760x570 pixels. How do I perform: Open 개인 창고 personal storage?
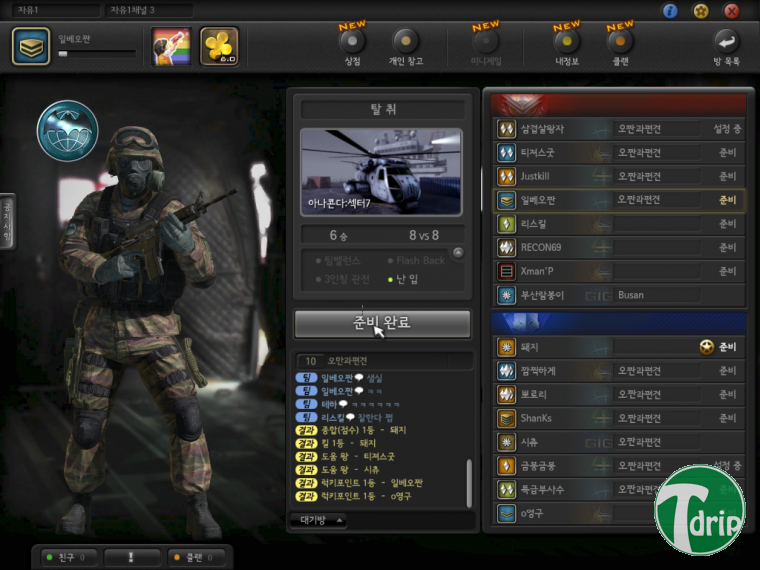click(405, 42)
